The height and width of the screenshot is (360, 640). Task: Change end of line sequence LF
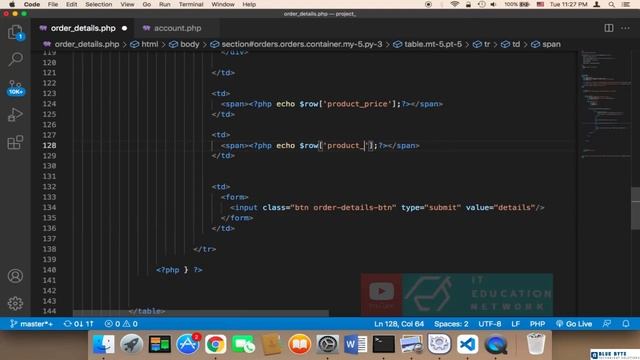pos(516,324)
